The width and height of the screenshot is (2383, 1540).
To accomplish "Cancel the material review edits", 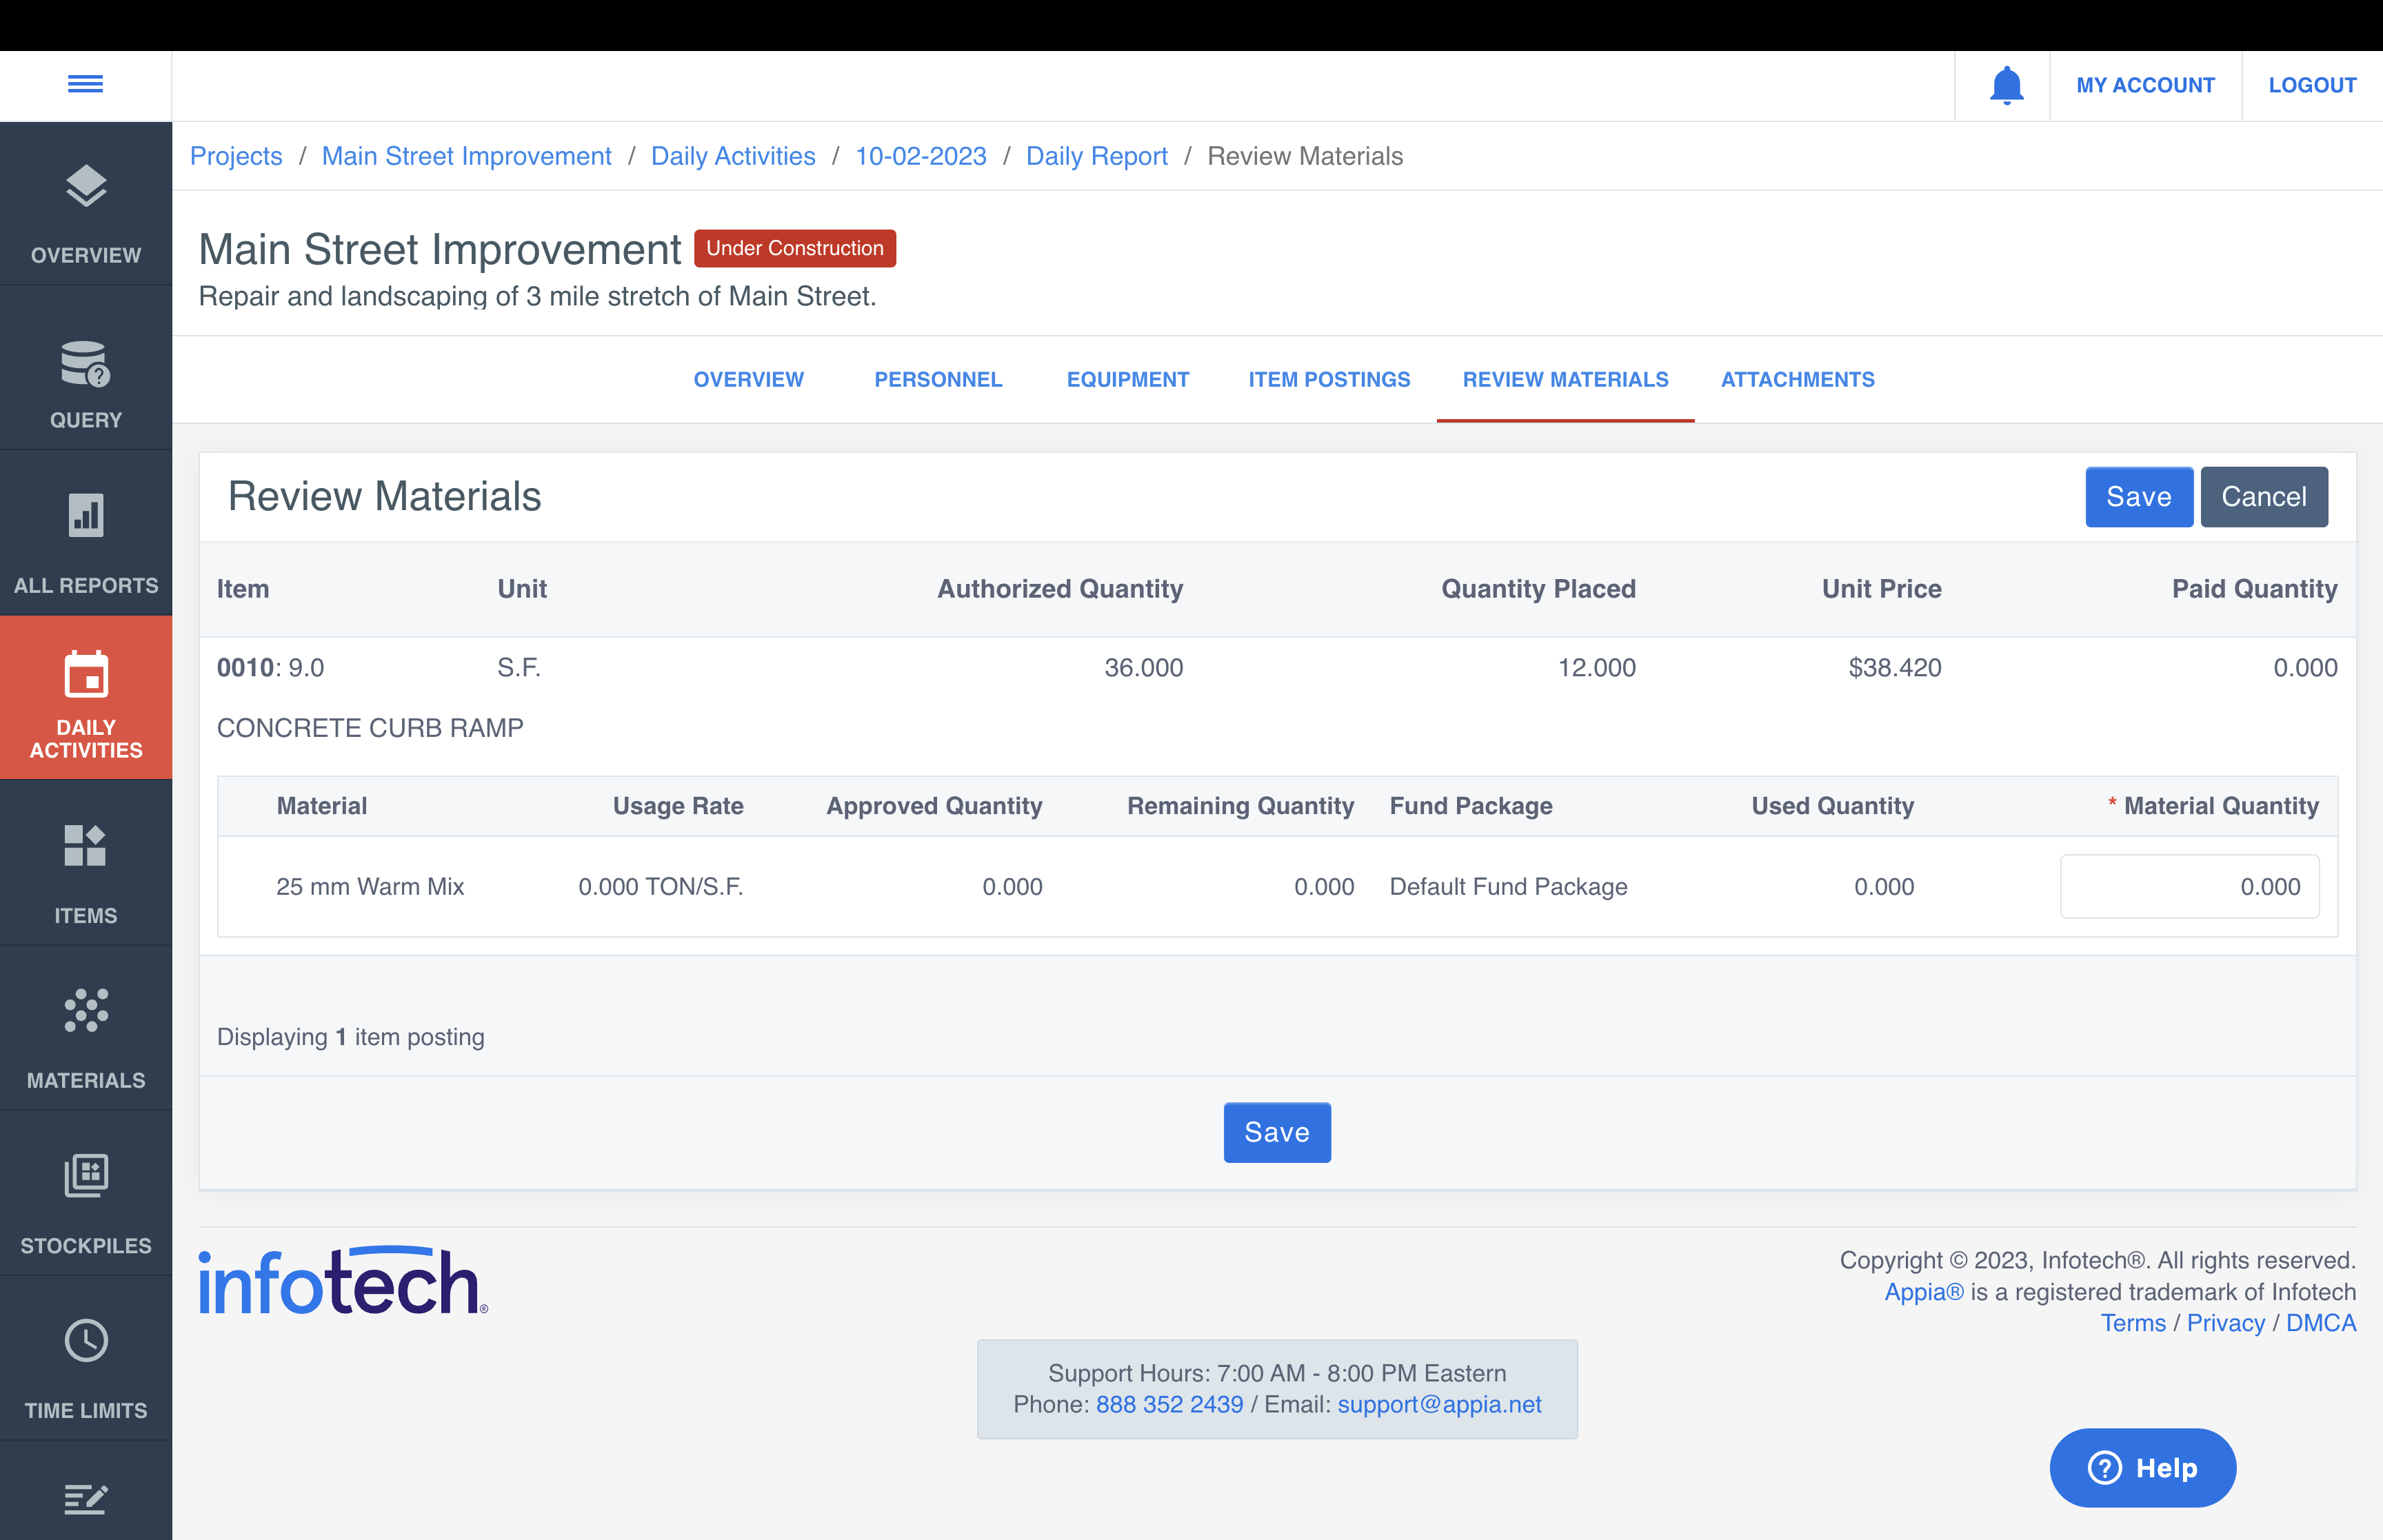I will click(2263, 497).
